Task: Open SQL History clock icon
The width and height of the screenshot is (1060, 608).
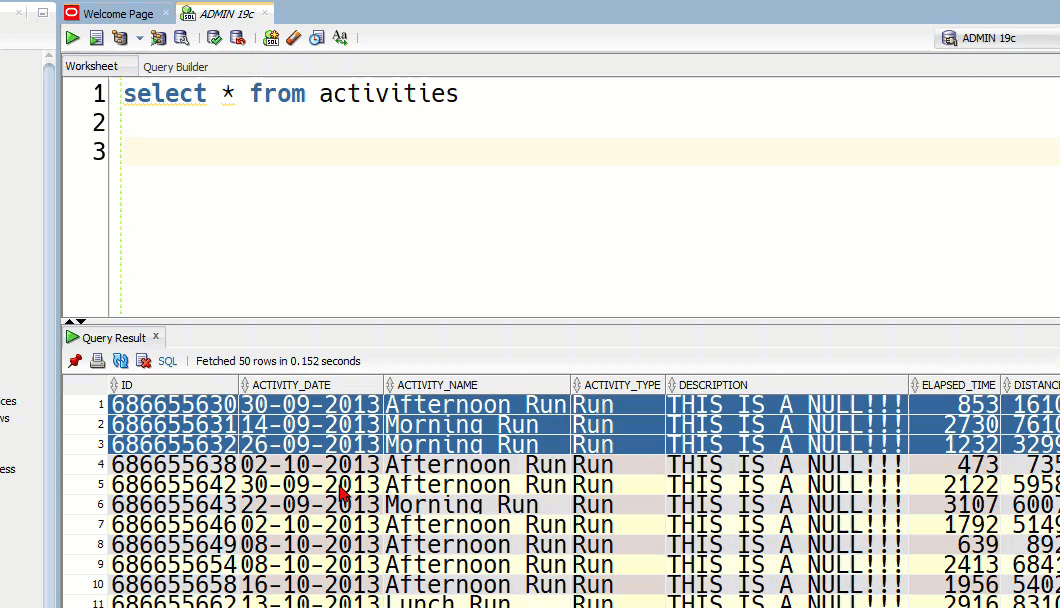Action: click(317, 38)
